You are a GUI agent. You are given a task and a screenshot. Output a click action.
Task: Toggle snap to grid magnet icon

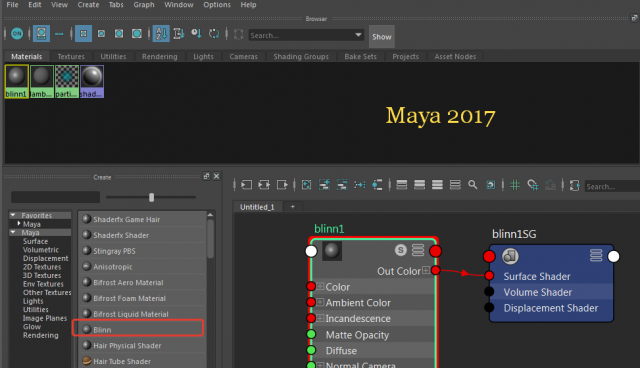tap(533, 185)
